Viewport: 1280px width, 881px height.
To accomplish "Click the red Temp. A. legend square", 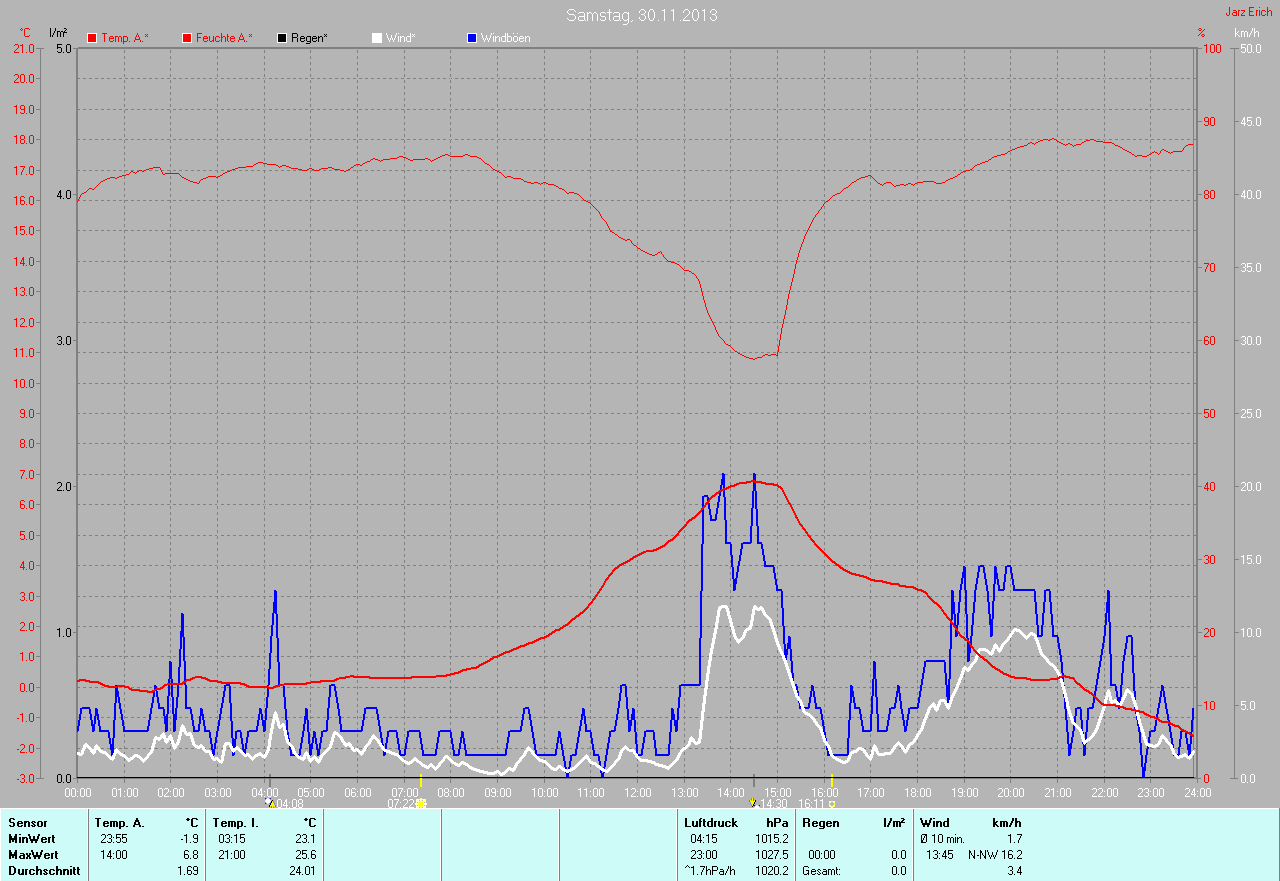I will click(x=92, y=38).
